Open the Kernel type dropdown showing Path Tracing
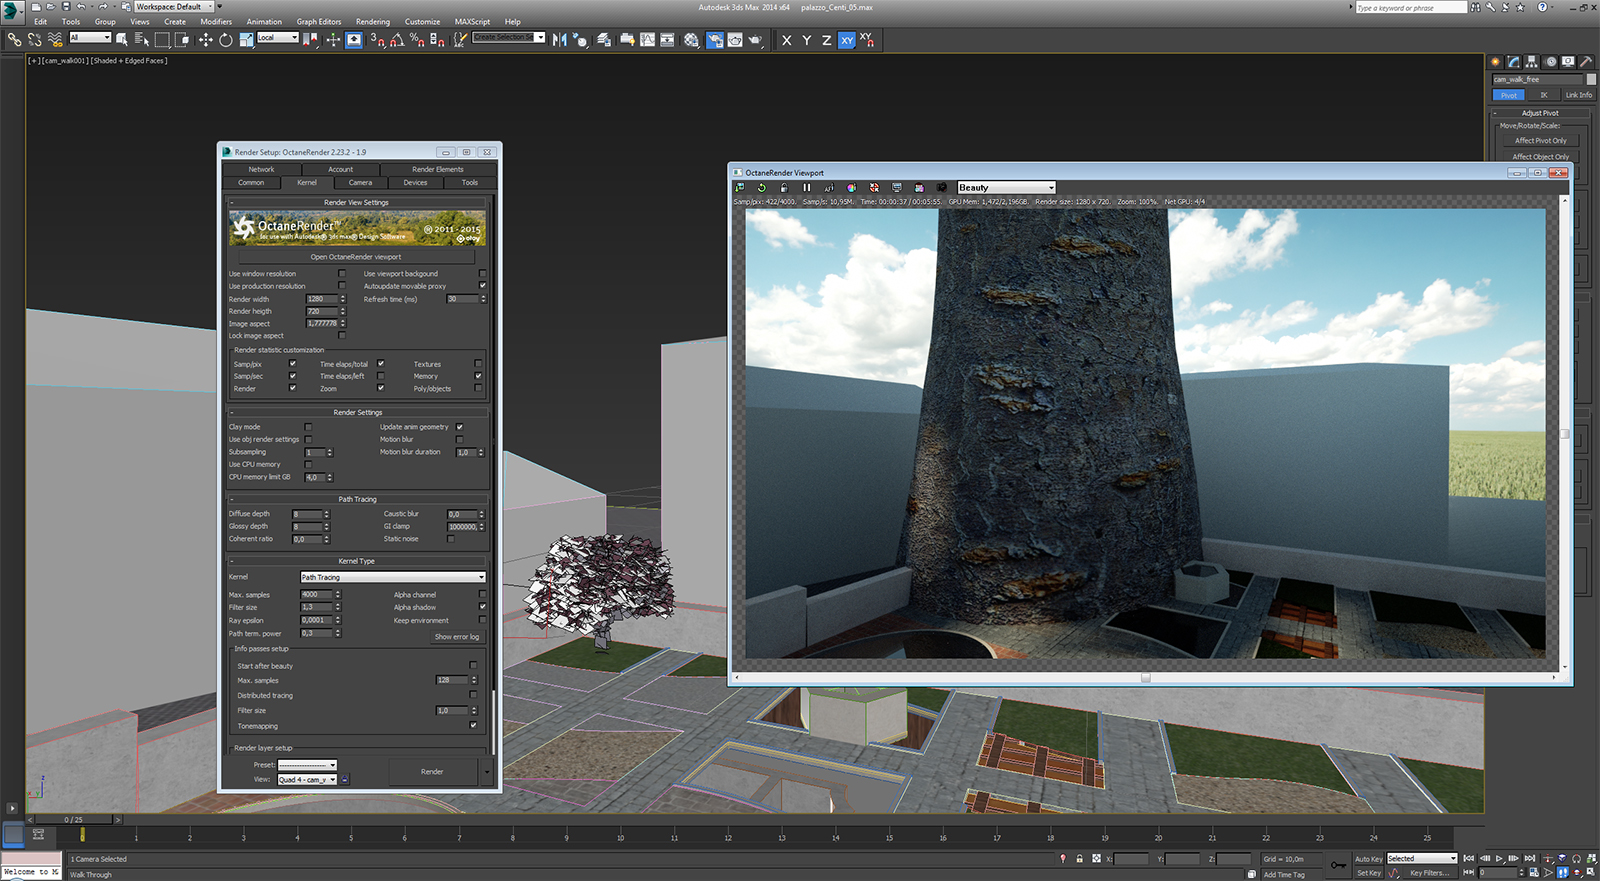Image resolution: width=1600 pixels, height=881 pixels. (x=393, y=577)
